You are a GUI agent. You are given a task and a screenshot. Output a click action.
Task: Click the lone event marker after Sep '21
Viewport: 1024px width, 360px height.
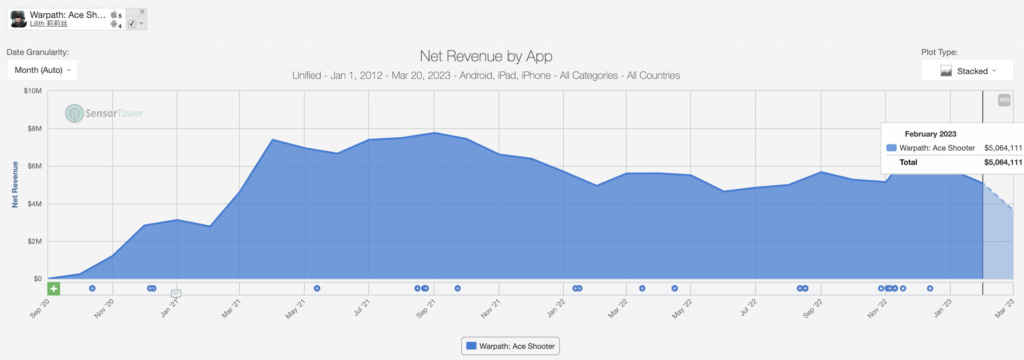click(x=458, y=288)
